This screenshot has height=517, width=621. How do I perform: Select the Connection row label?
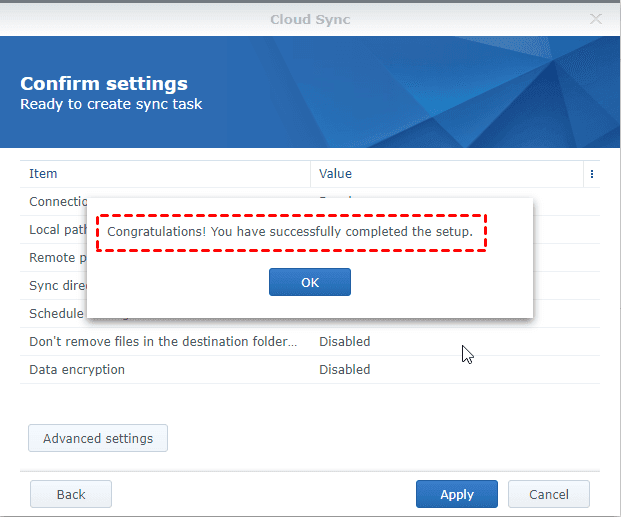pyautogui.click(x=58, y=202)
